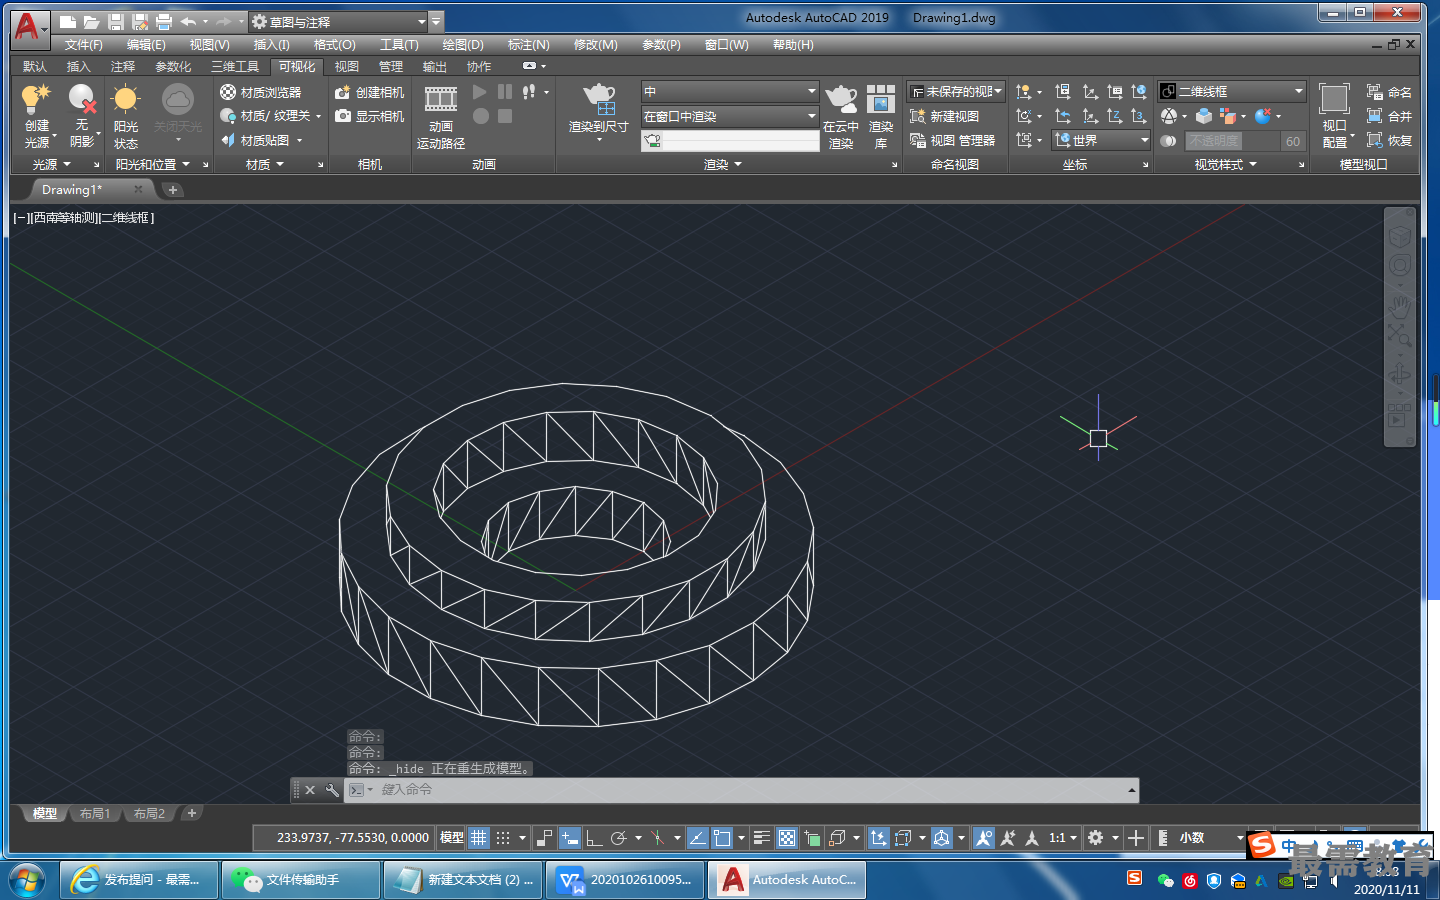Viewport: 1440px width, 900px height.
Task: Toggle transparency display in status bar
Action: (787, 838)
